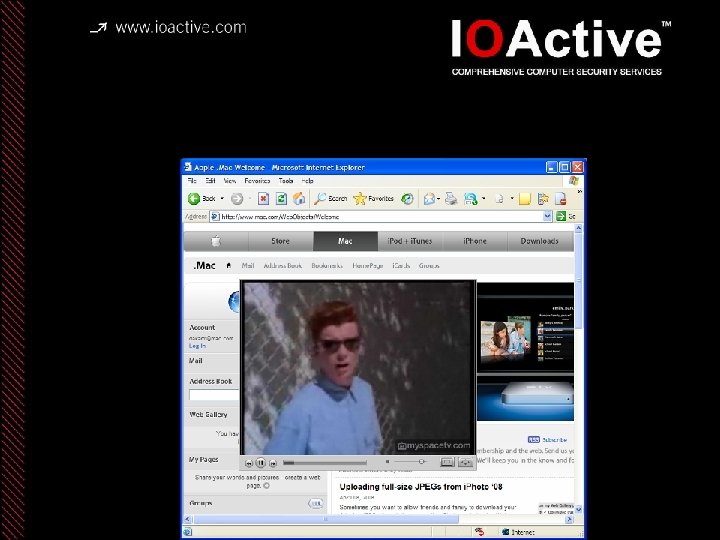Click the green Back arrow in Internet Explorer
The height and width of the screenshot is (540, 720).
[x=194, y=198]
